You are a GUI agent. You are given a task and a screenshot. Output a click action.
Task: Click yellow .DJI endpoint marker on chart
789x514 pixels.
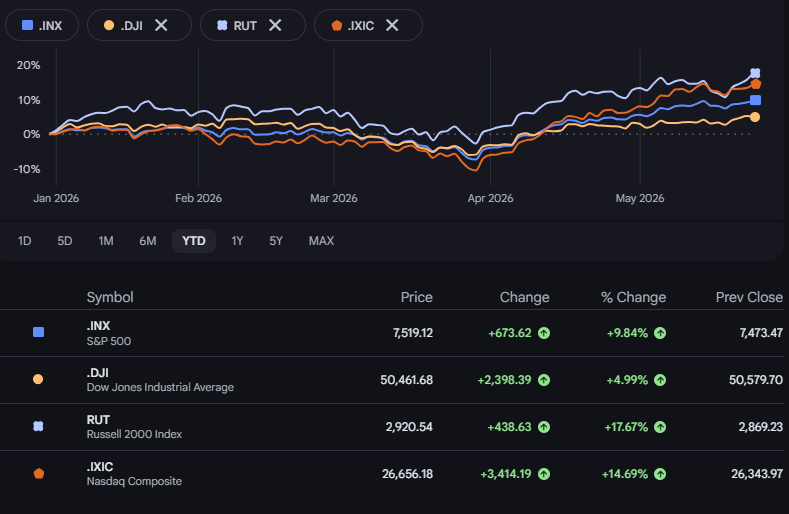click(x=755, y=117)
